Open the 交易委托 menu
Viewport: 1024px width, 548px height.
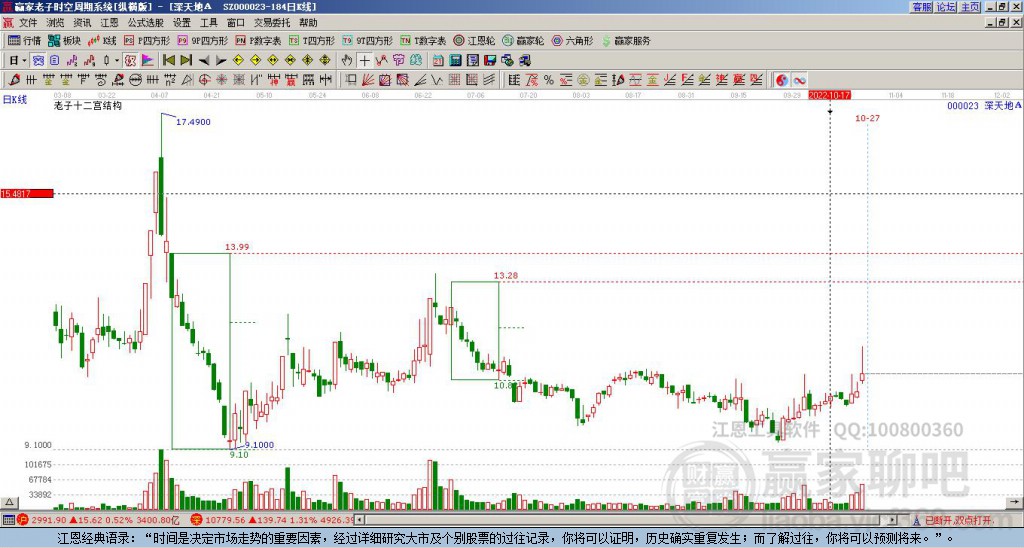(272, 23)
